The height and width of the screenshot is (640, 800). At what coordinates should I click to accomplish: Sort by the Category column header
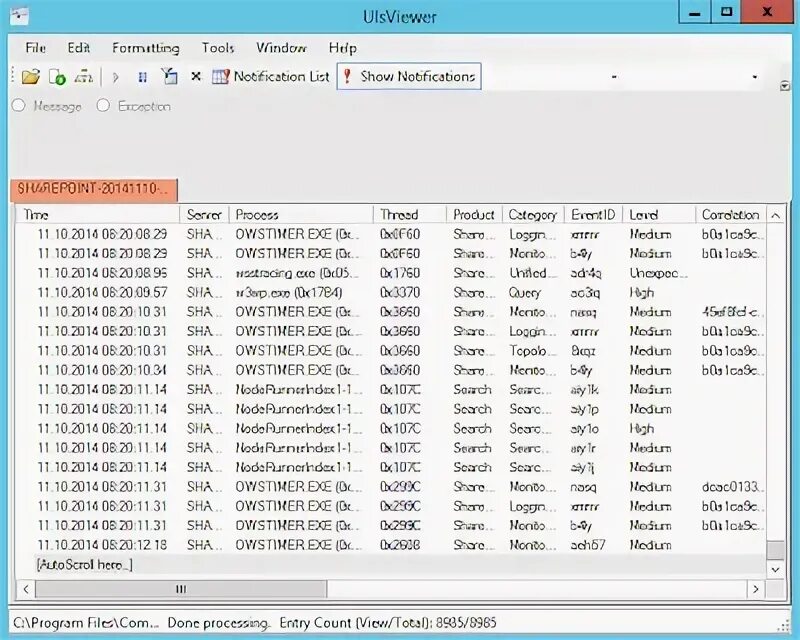coord(533,214)
